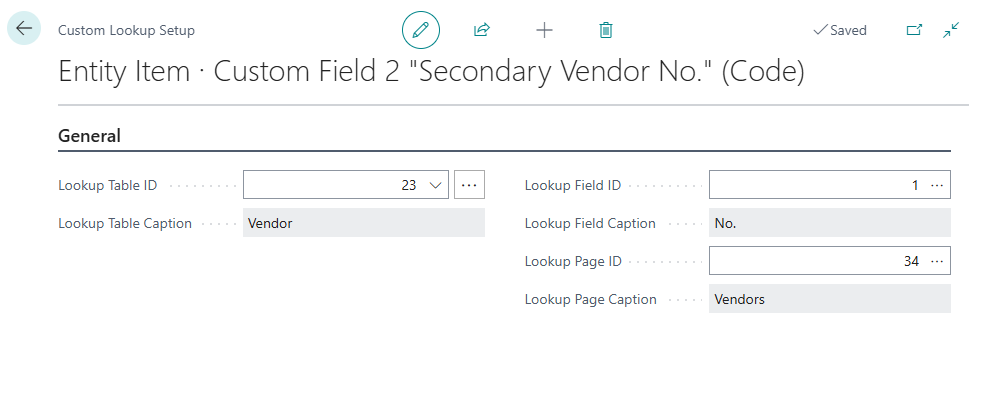
Task: Open page in a new window
Action: click(914, 30)
